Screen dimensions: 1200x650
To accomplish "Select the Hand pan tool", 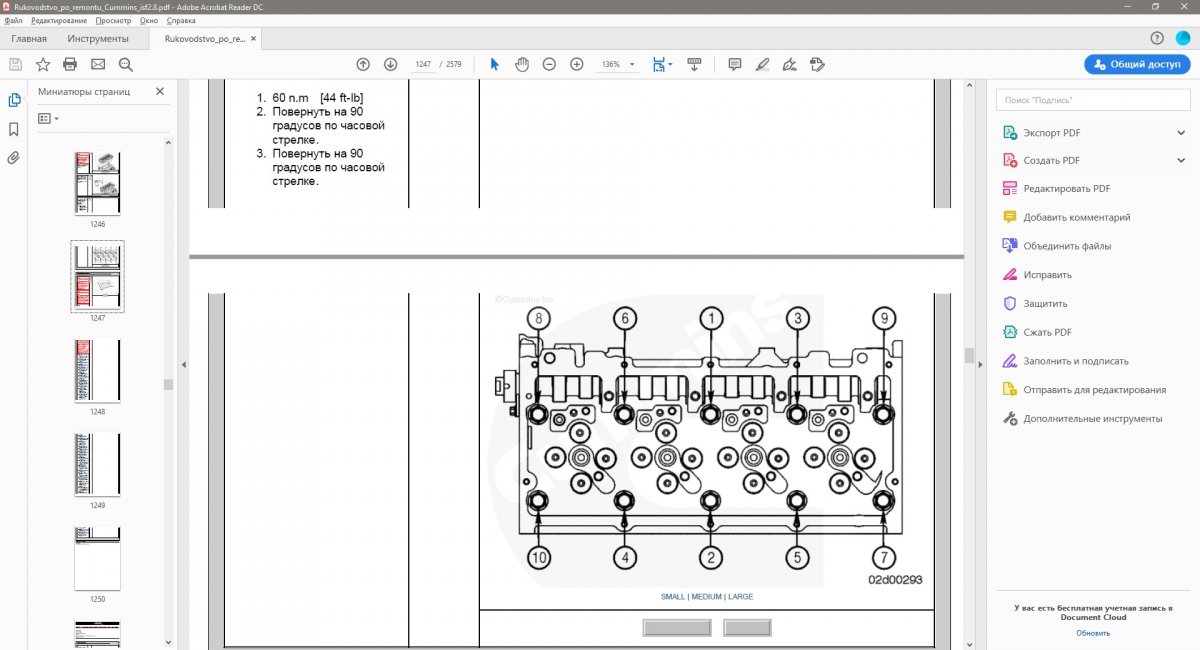I will coord(521,64).
